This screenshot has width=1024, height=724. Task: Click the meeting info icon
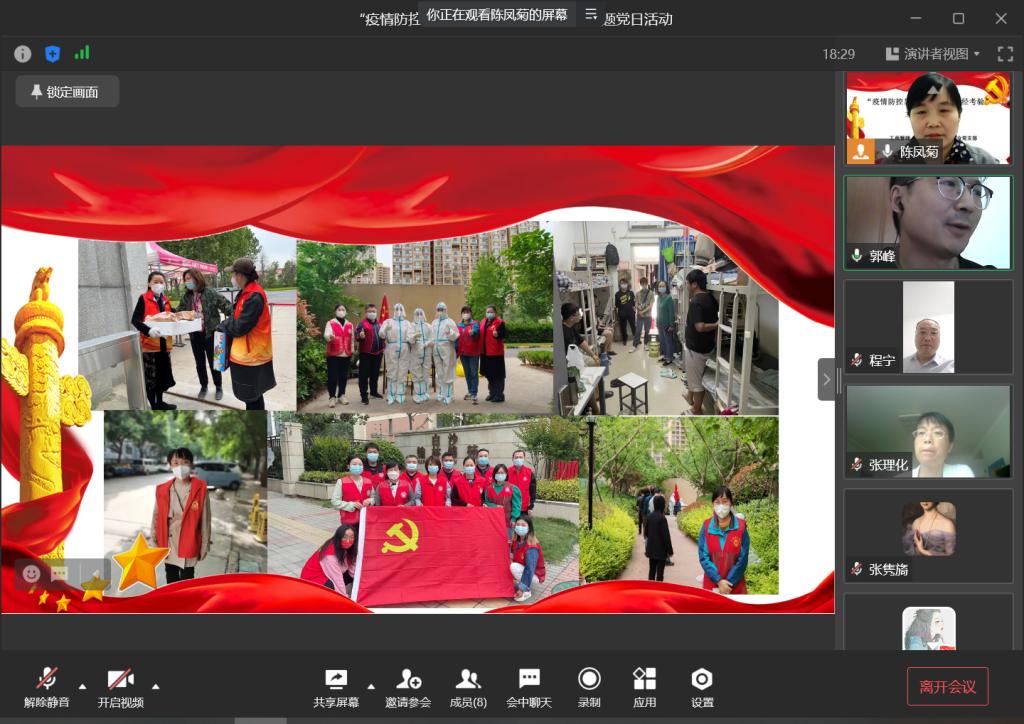pos(22,54)
